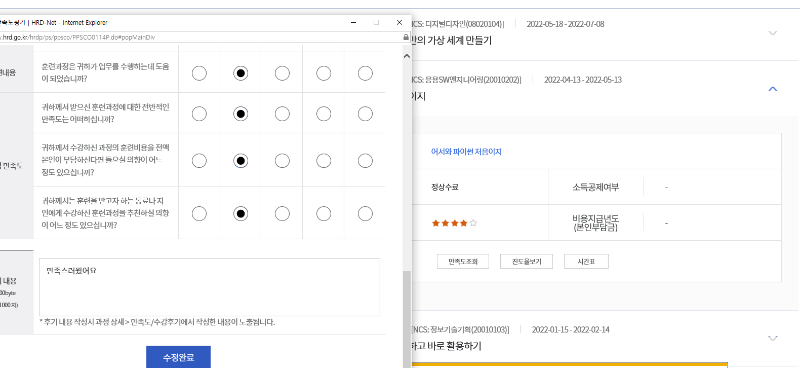Select third radio for 전반적인 만족도 question
The image size is (800, 368).
(x=282, y=114)
